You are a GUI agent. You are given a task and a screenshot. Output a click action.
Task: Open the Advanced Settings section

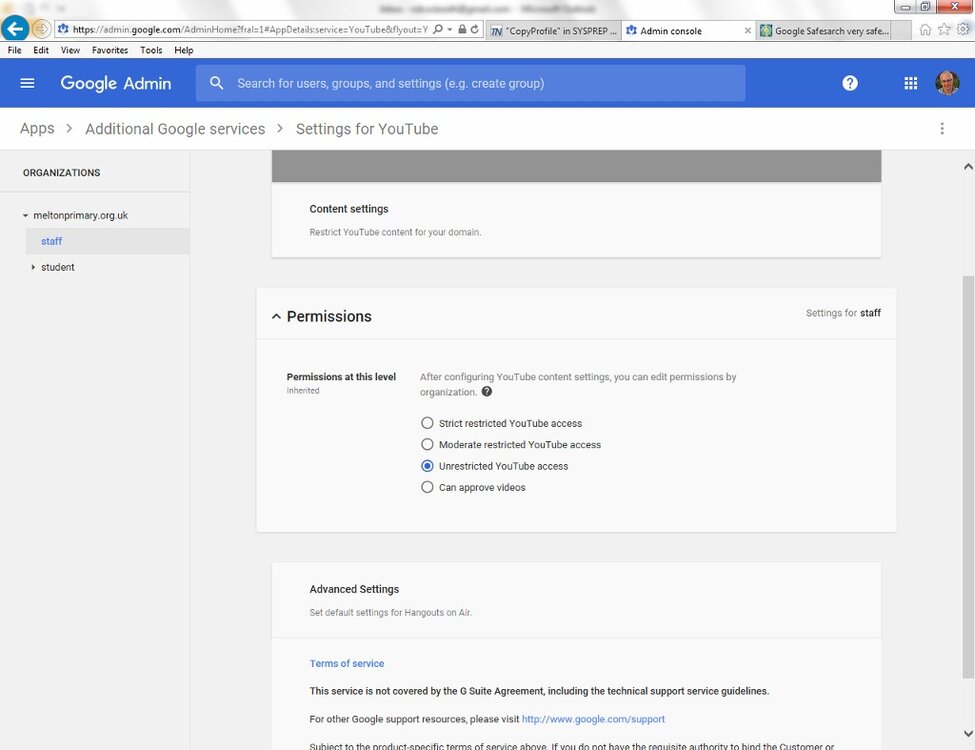tap(576, 600)
